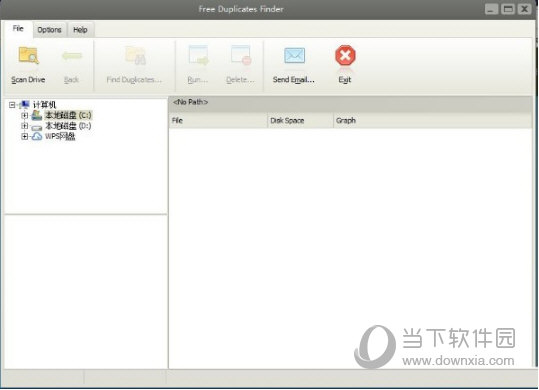Select the 计算机 root item

point(44,104)
